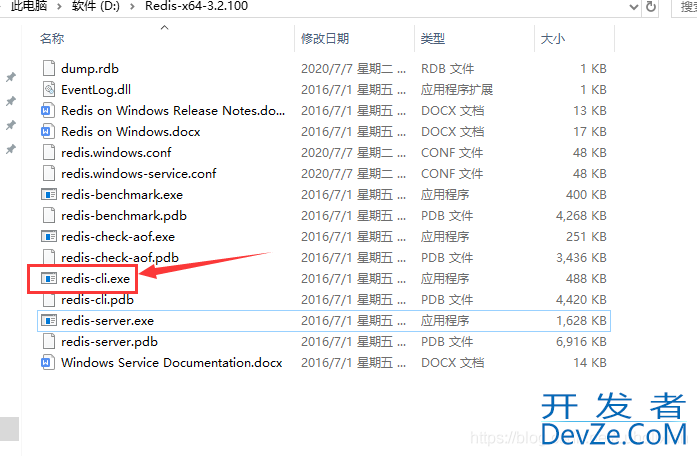Click the redis-server.pdb file icon
Viewport: 697px width, 456px height.
tap(48, 341)
